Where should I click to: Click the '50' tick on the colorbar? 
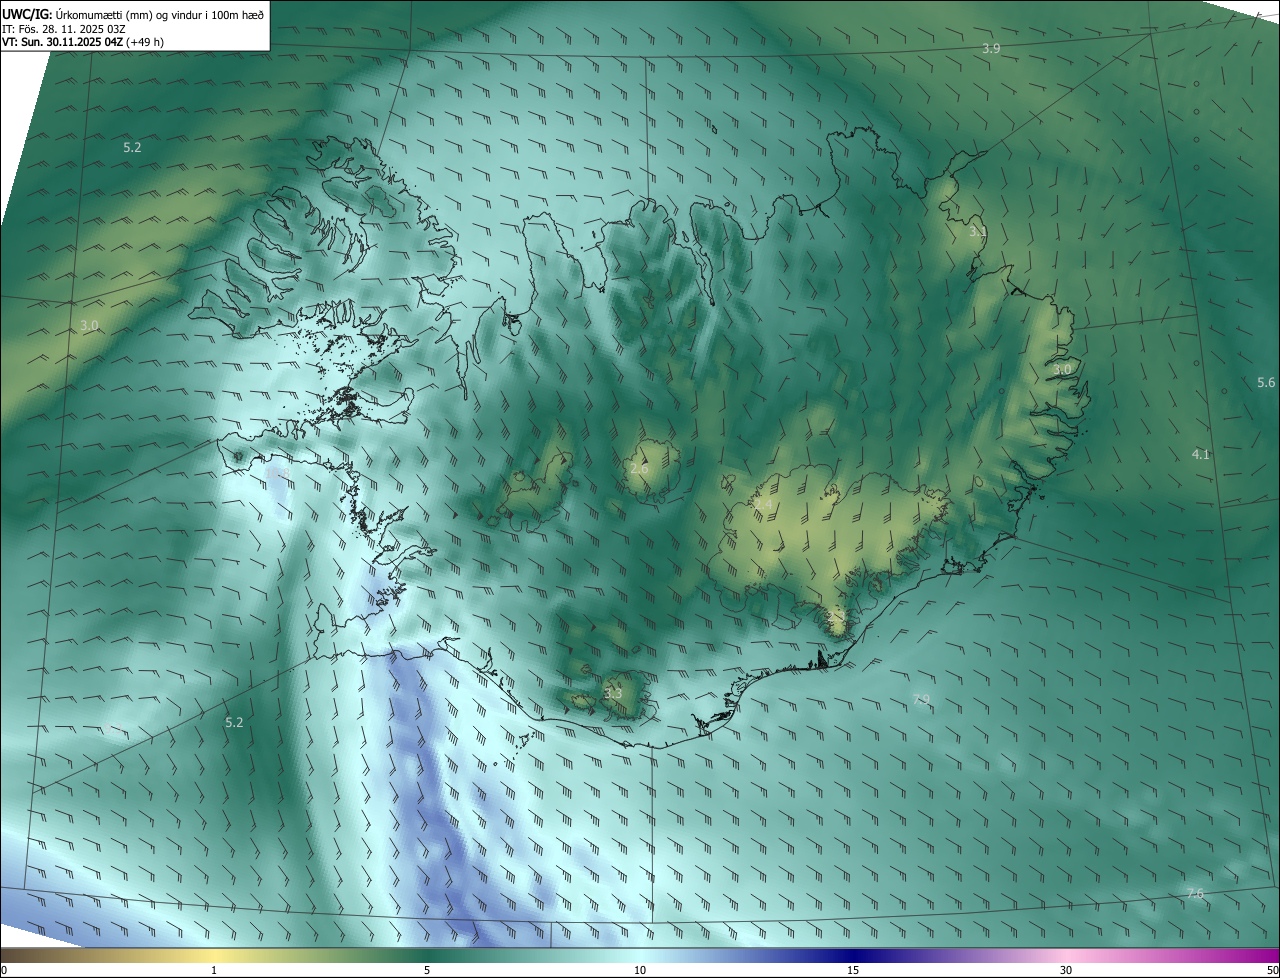[x=1272, y=970]
